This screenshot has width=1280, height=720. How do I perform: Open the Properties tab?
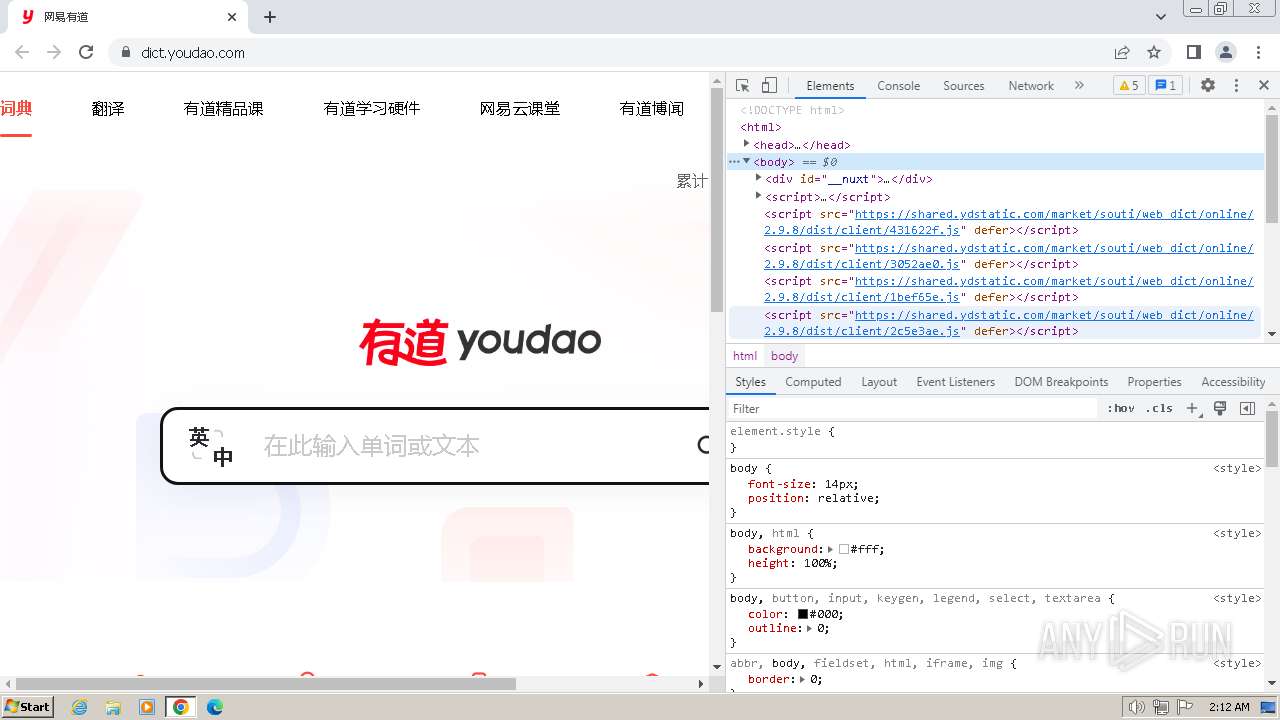[1154, 382]
